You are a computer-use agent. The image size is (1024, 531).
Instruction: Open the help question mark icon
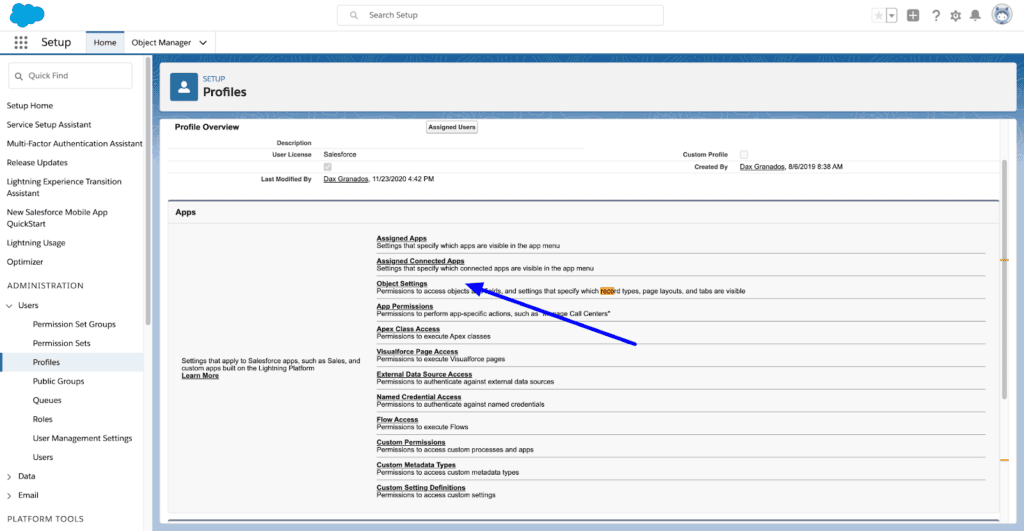936,15
